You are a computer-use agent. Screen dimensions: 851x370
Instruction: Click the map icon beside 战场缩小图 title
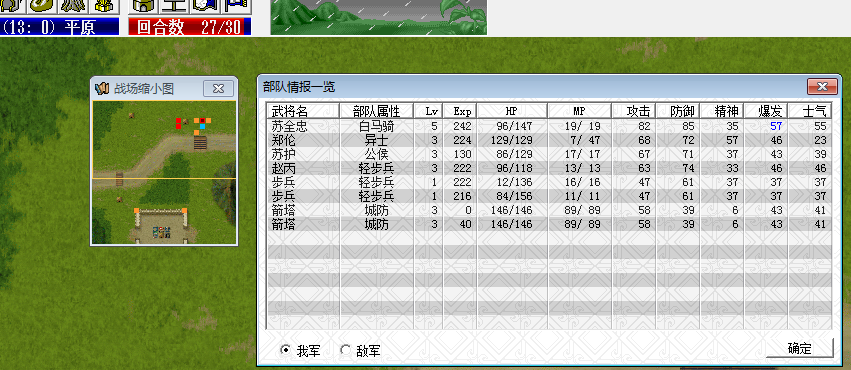102,88
